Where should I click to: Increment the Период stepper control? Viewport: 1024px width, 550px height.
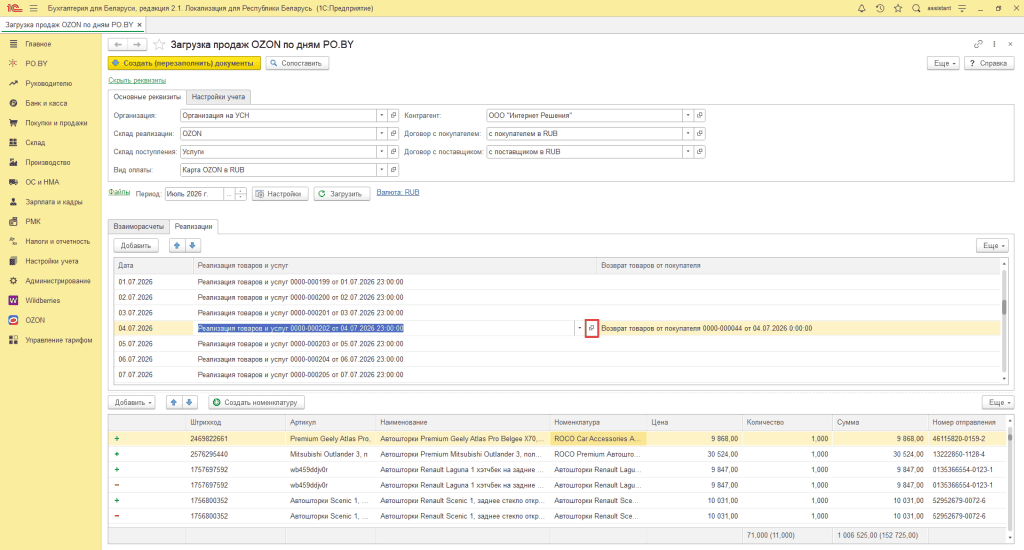[241, 191]
